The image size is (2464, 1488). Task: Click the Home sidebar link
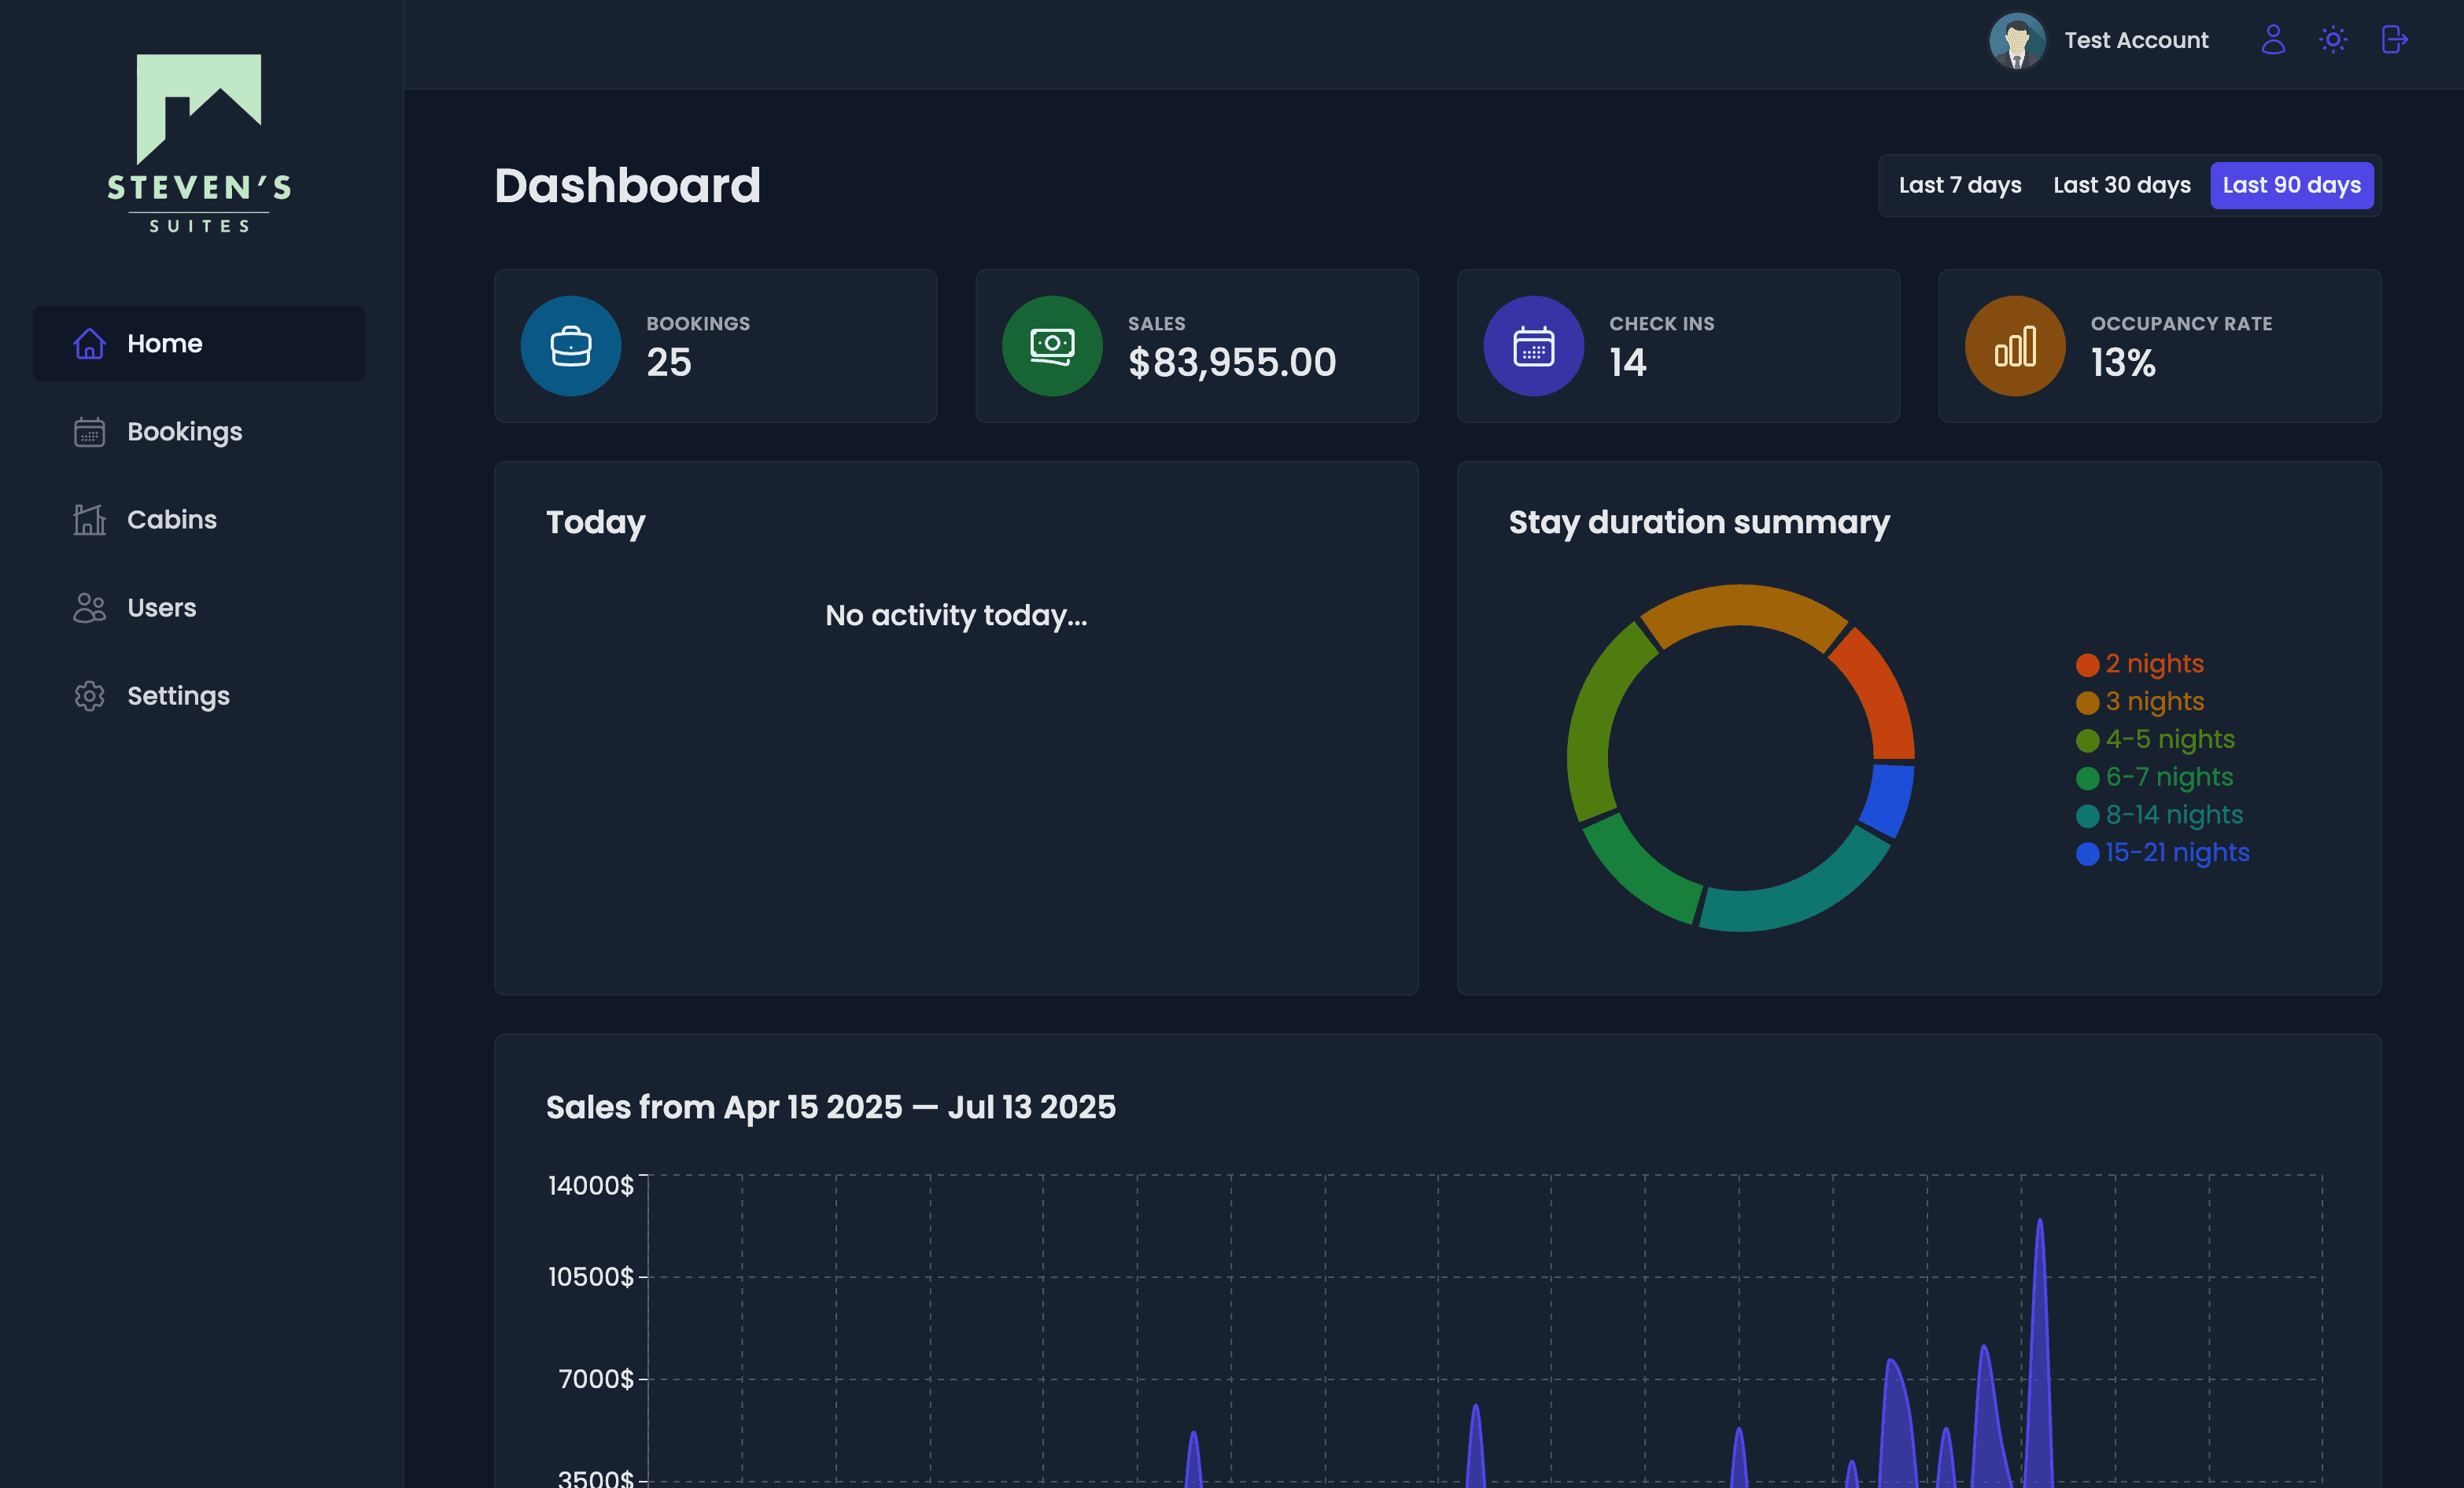click(x=164, y=344)
